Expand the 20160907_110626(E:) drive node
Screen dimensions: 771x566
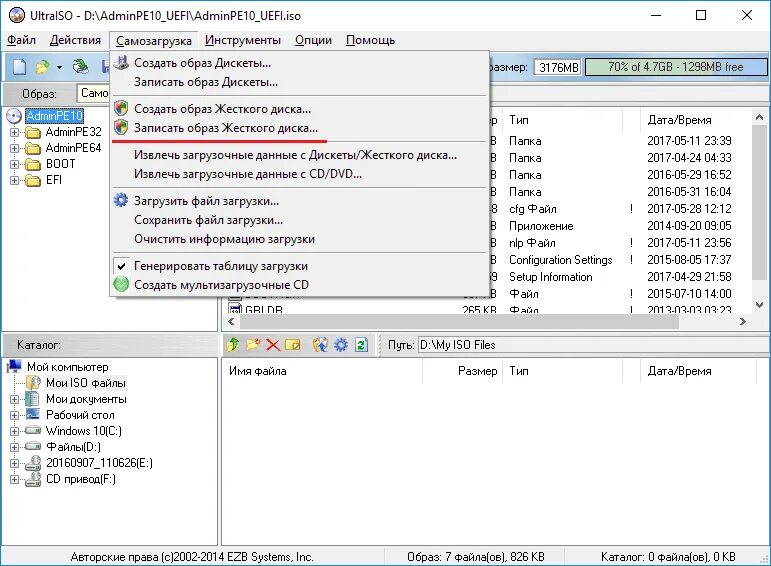pyautogui.click(x=14, y=463)
